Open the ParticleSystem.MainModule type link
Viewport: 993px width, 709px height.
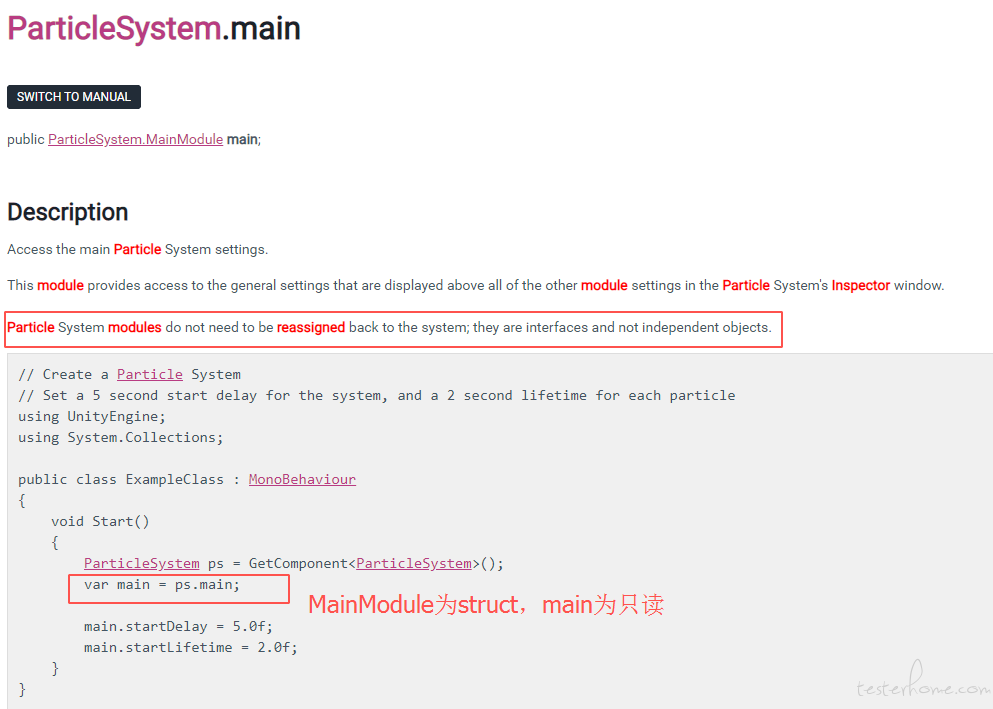[x=136, y=139]
